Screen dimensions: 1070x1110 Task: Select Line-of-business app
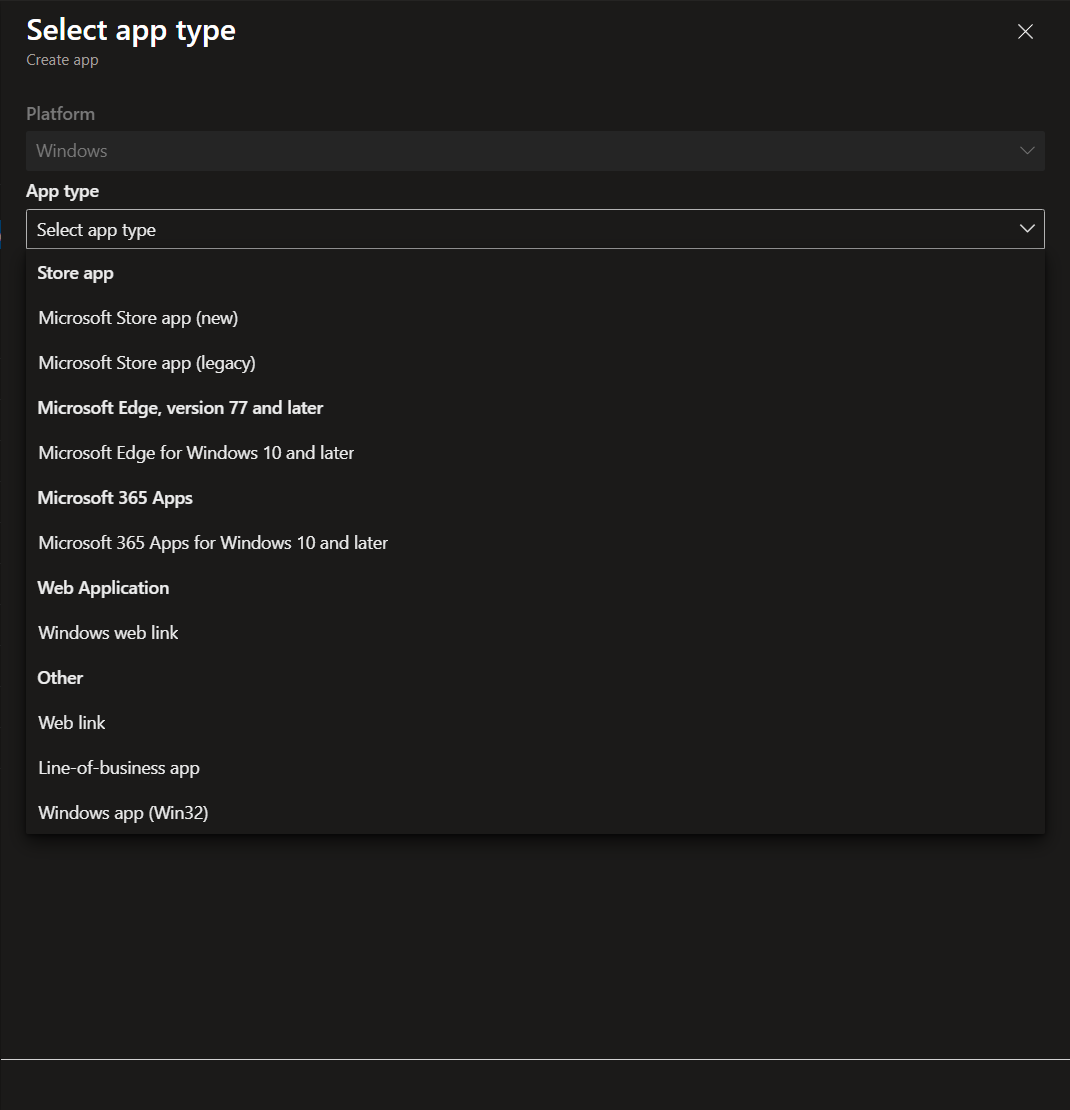click(535, 768)
